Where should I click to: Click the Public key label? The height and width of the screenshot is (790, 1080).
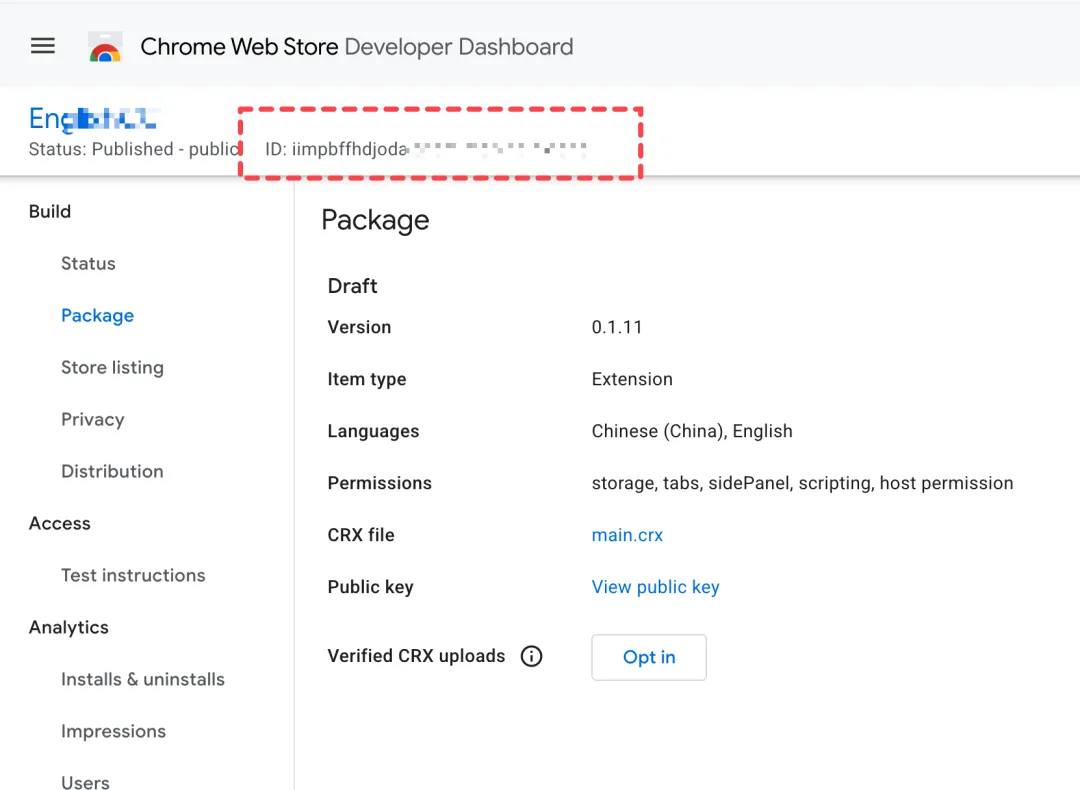coord(371,587)
